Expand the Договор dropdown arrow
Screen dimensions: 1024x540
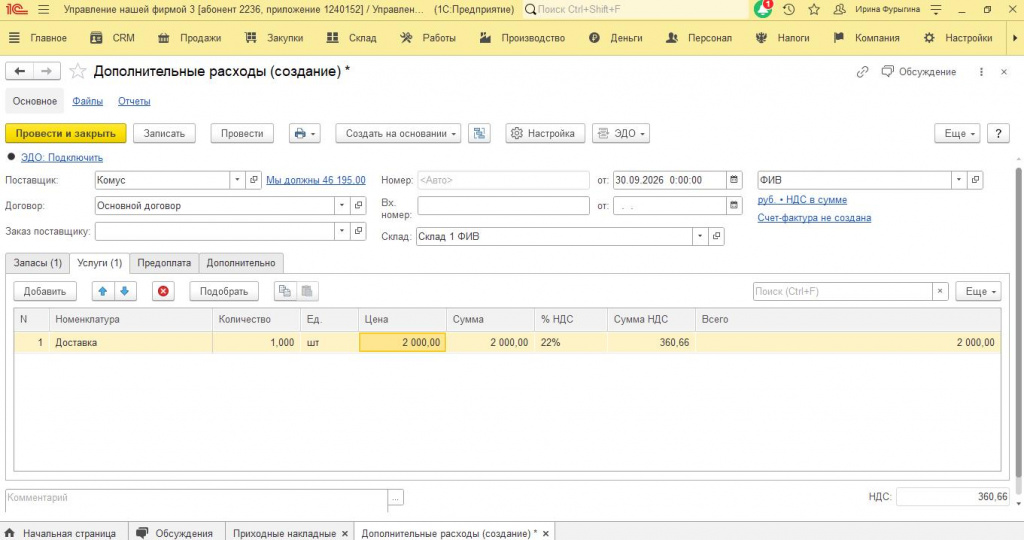(x=342, y=205)
